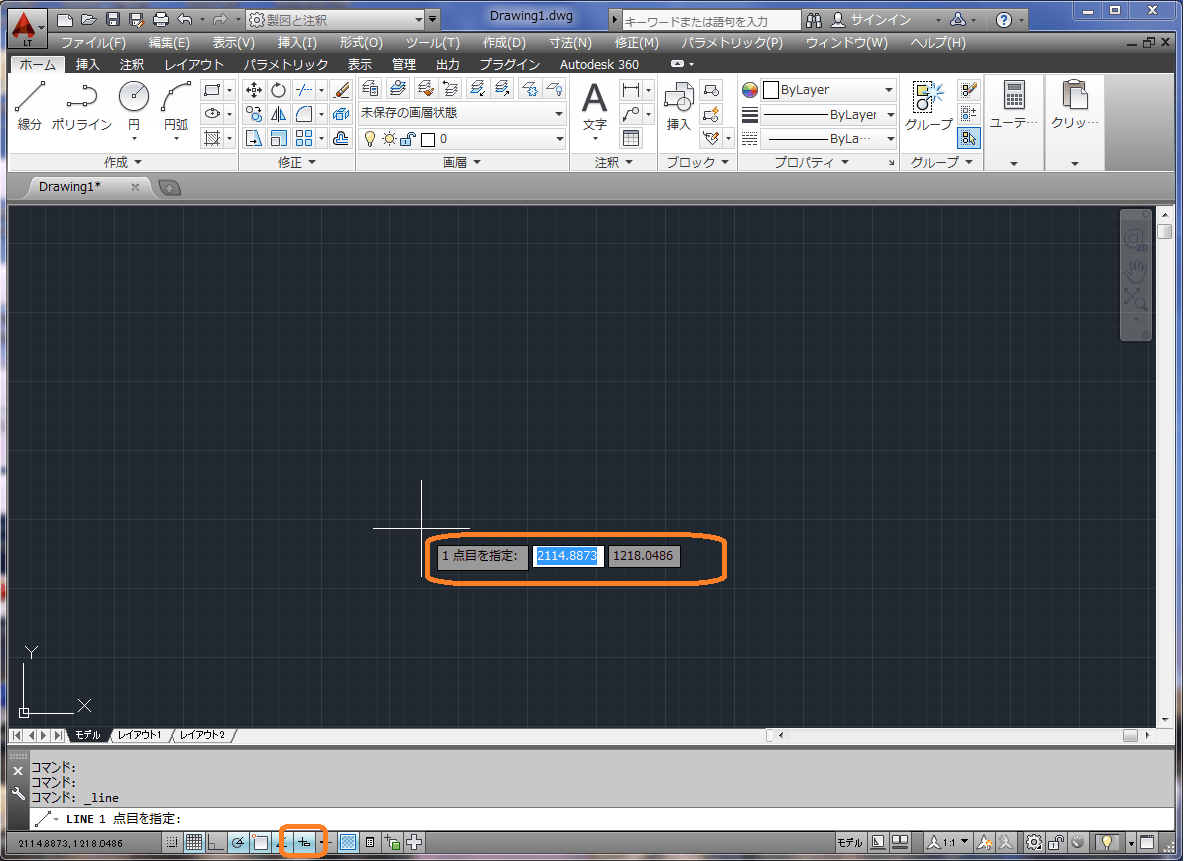1184x861 pixels.
Task: Click the Table tool icon
Action: tap(631, 138)
